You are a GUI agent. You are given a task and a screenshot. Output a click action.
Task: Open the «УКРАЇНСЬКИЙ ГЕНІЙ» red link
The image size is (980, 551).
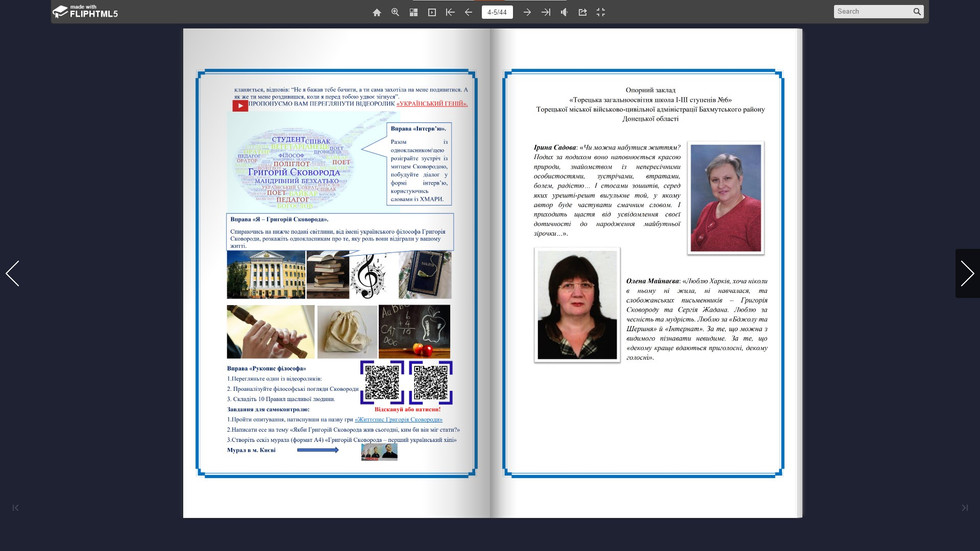[432, 104]
